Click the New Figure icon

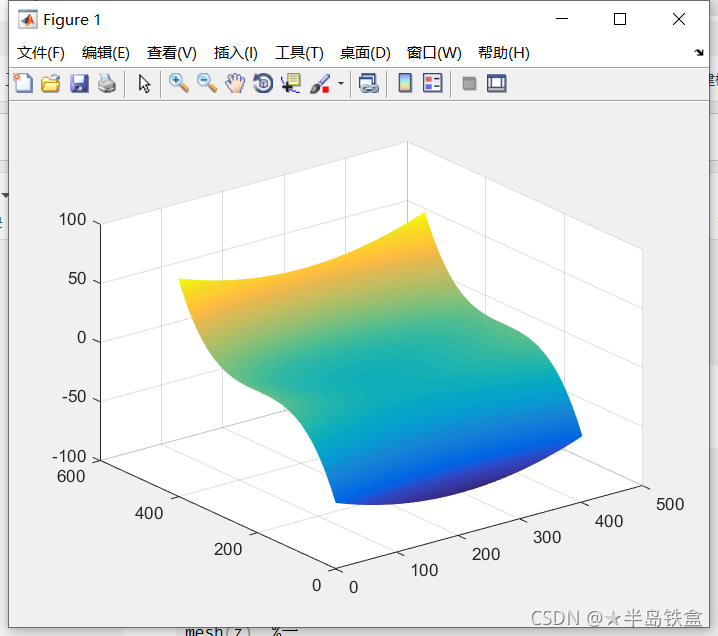click(x=22, y=84)
